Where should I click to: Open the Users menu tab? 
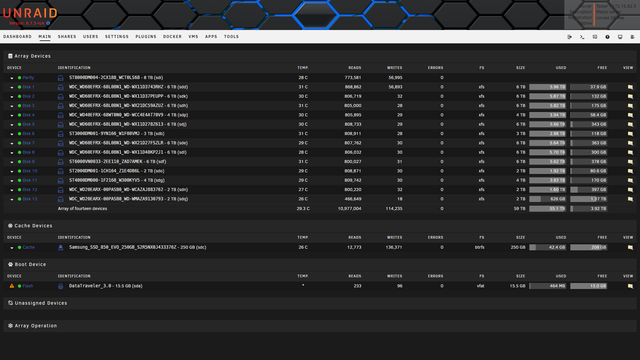pyautogui.click(x=91, y=37)
